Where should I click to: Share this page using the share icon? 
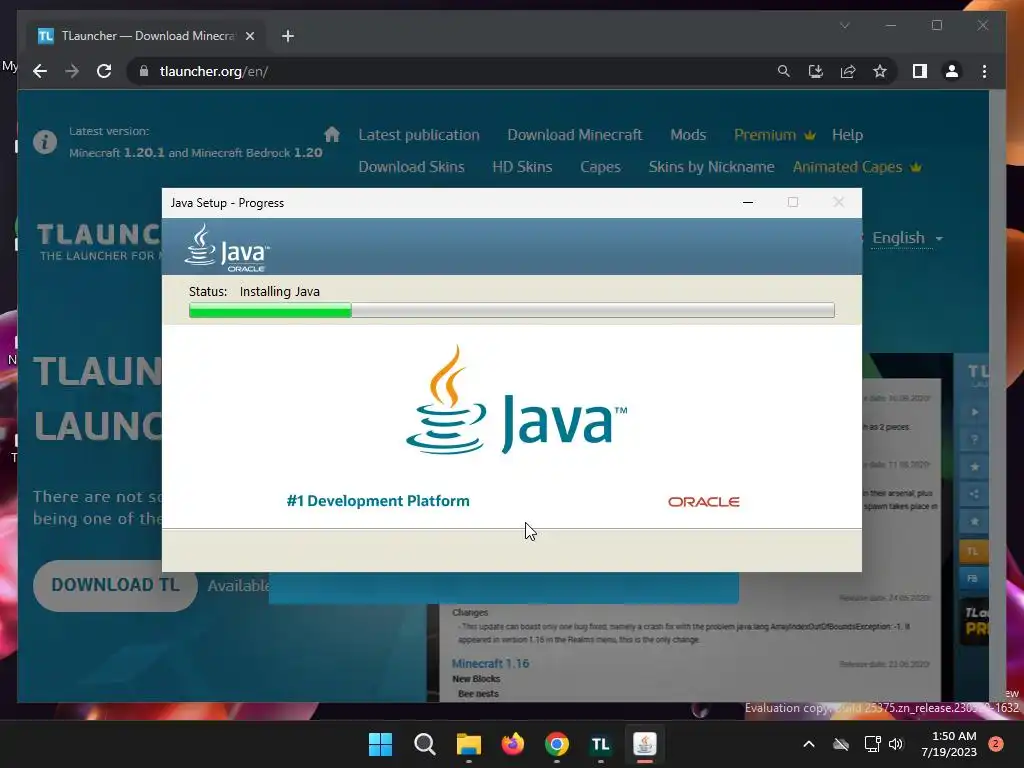pyautogui.click(x=848, y=71)
